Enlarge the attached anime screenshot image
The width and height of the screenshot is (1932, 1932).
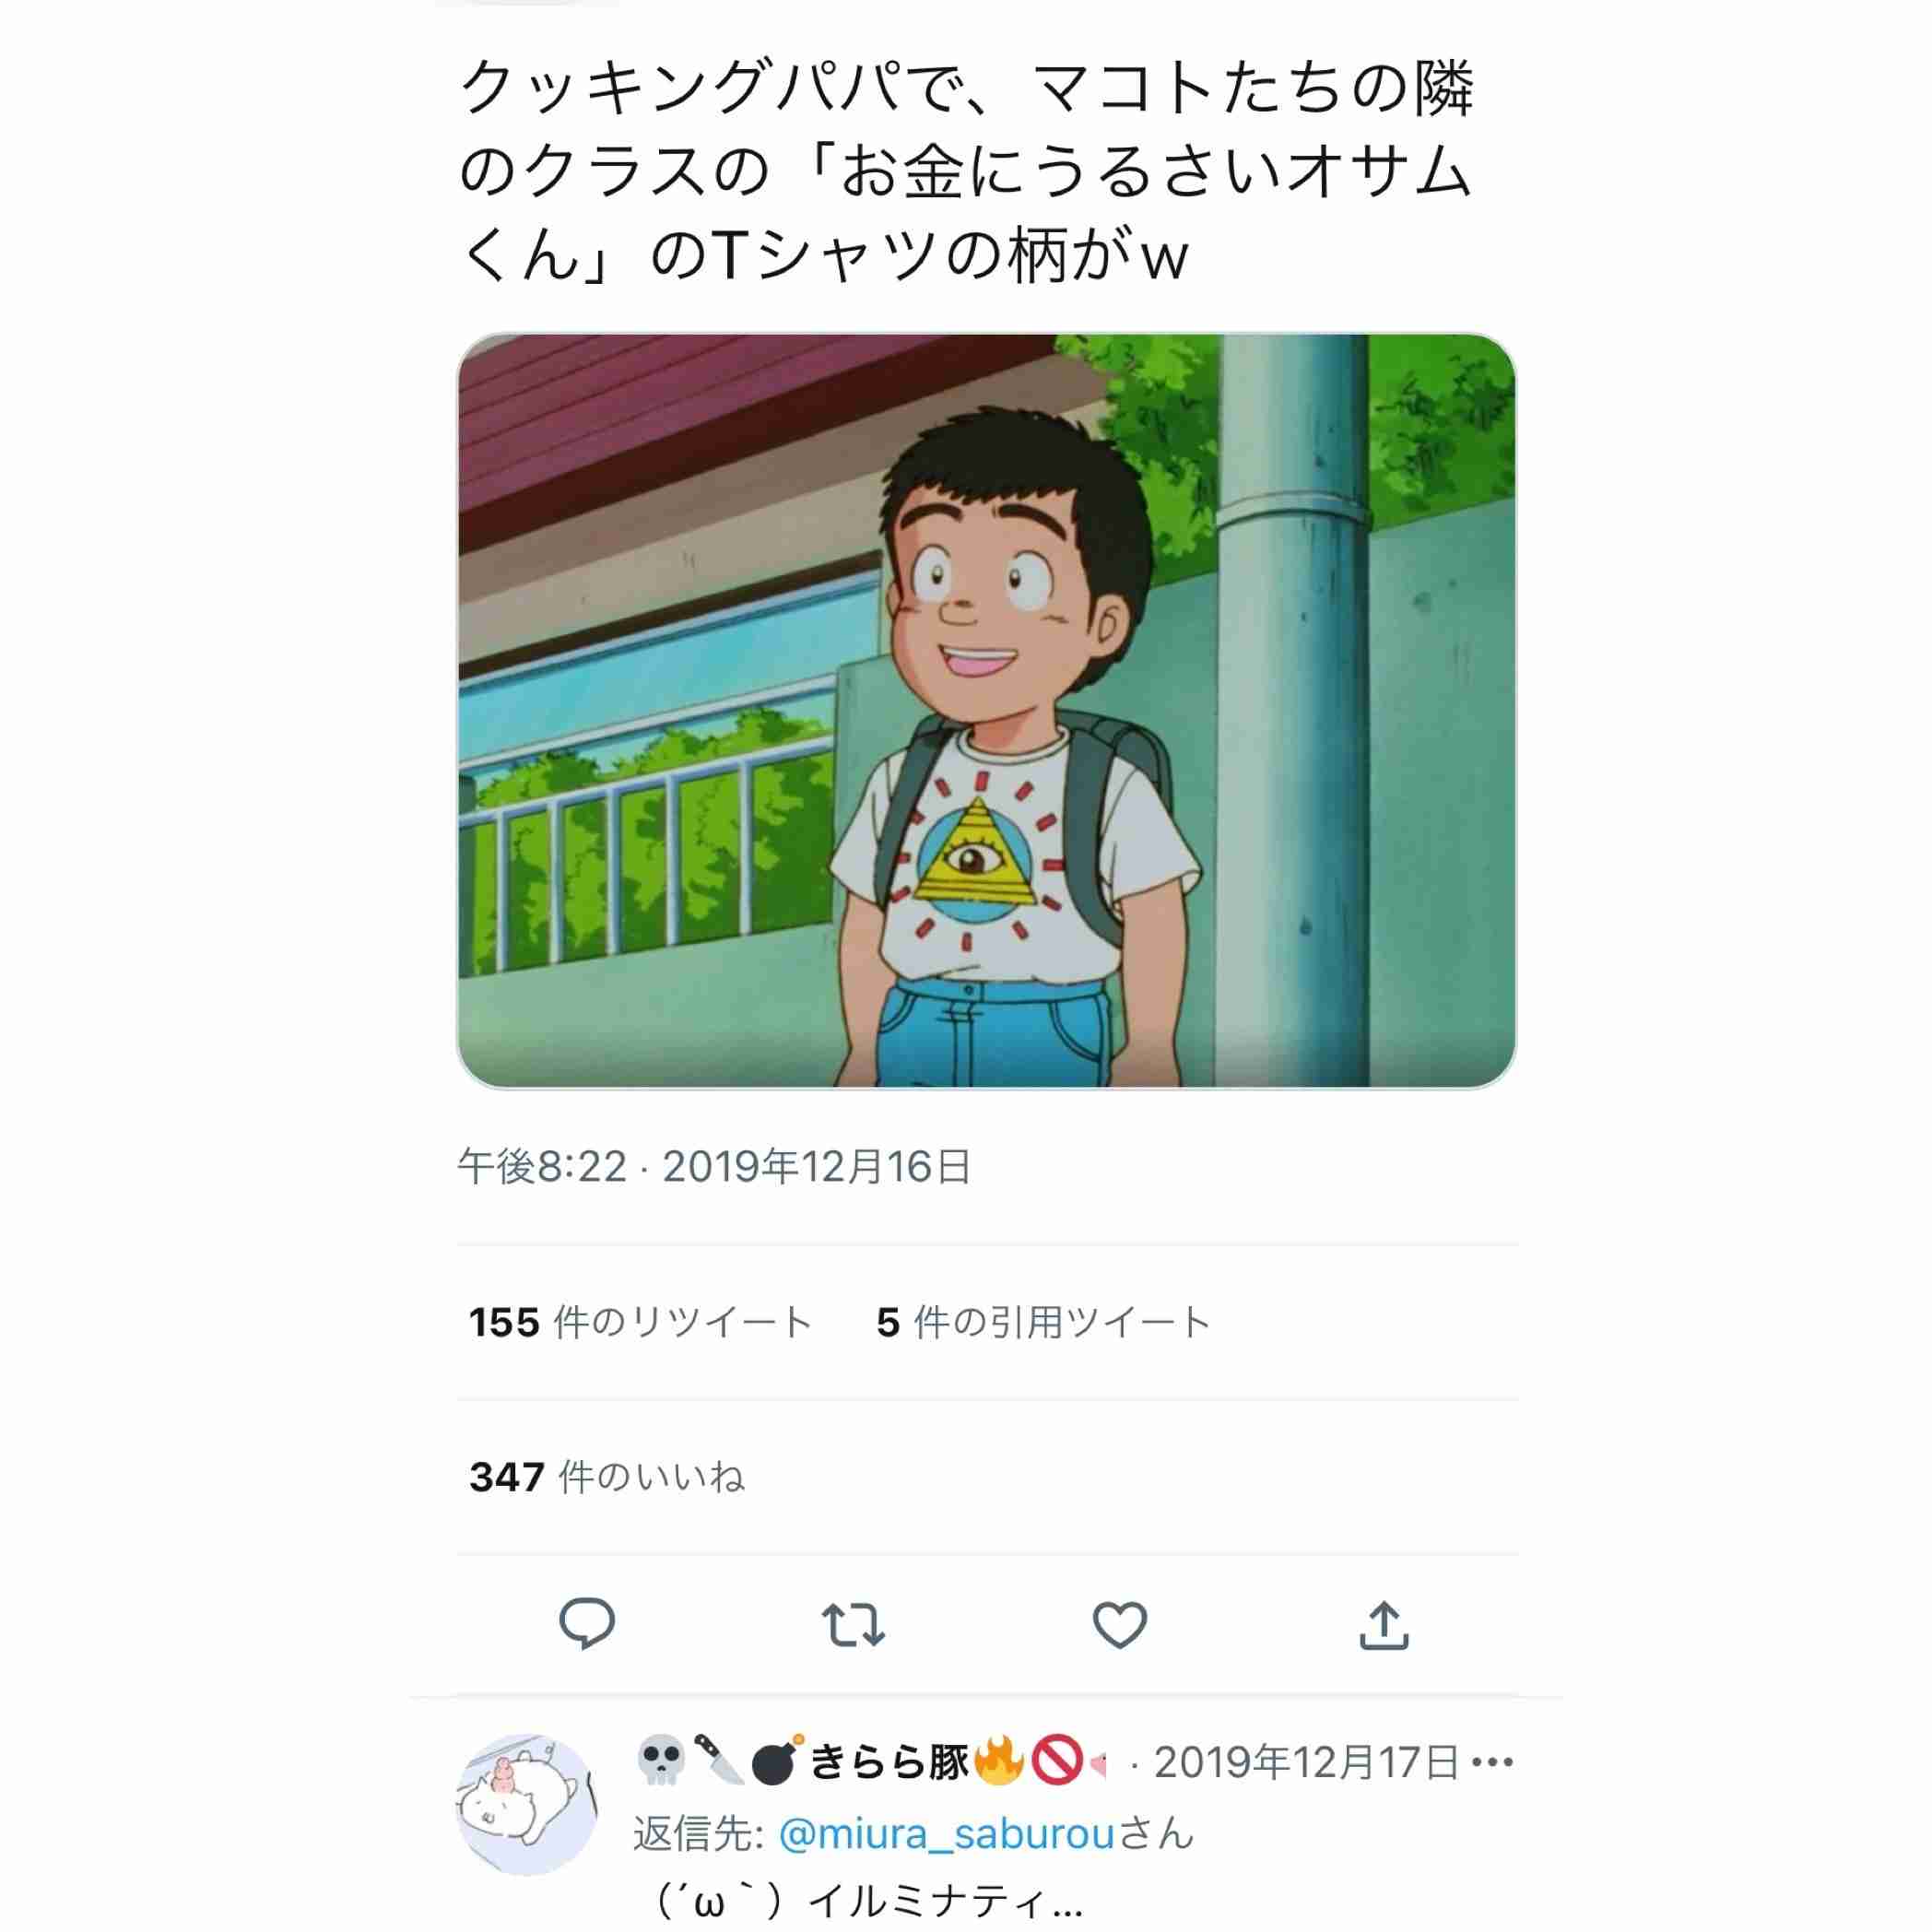(986, 711)
